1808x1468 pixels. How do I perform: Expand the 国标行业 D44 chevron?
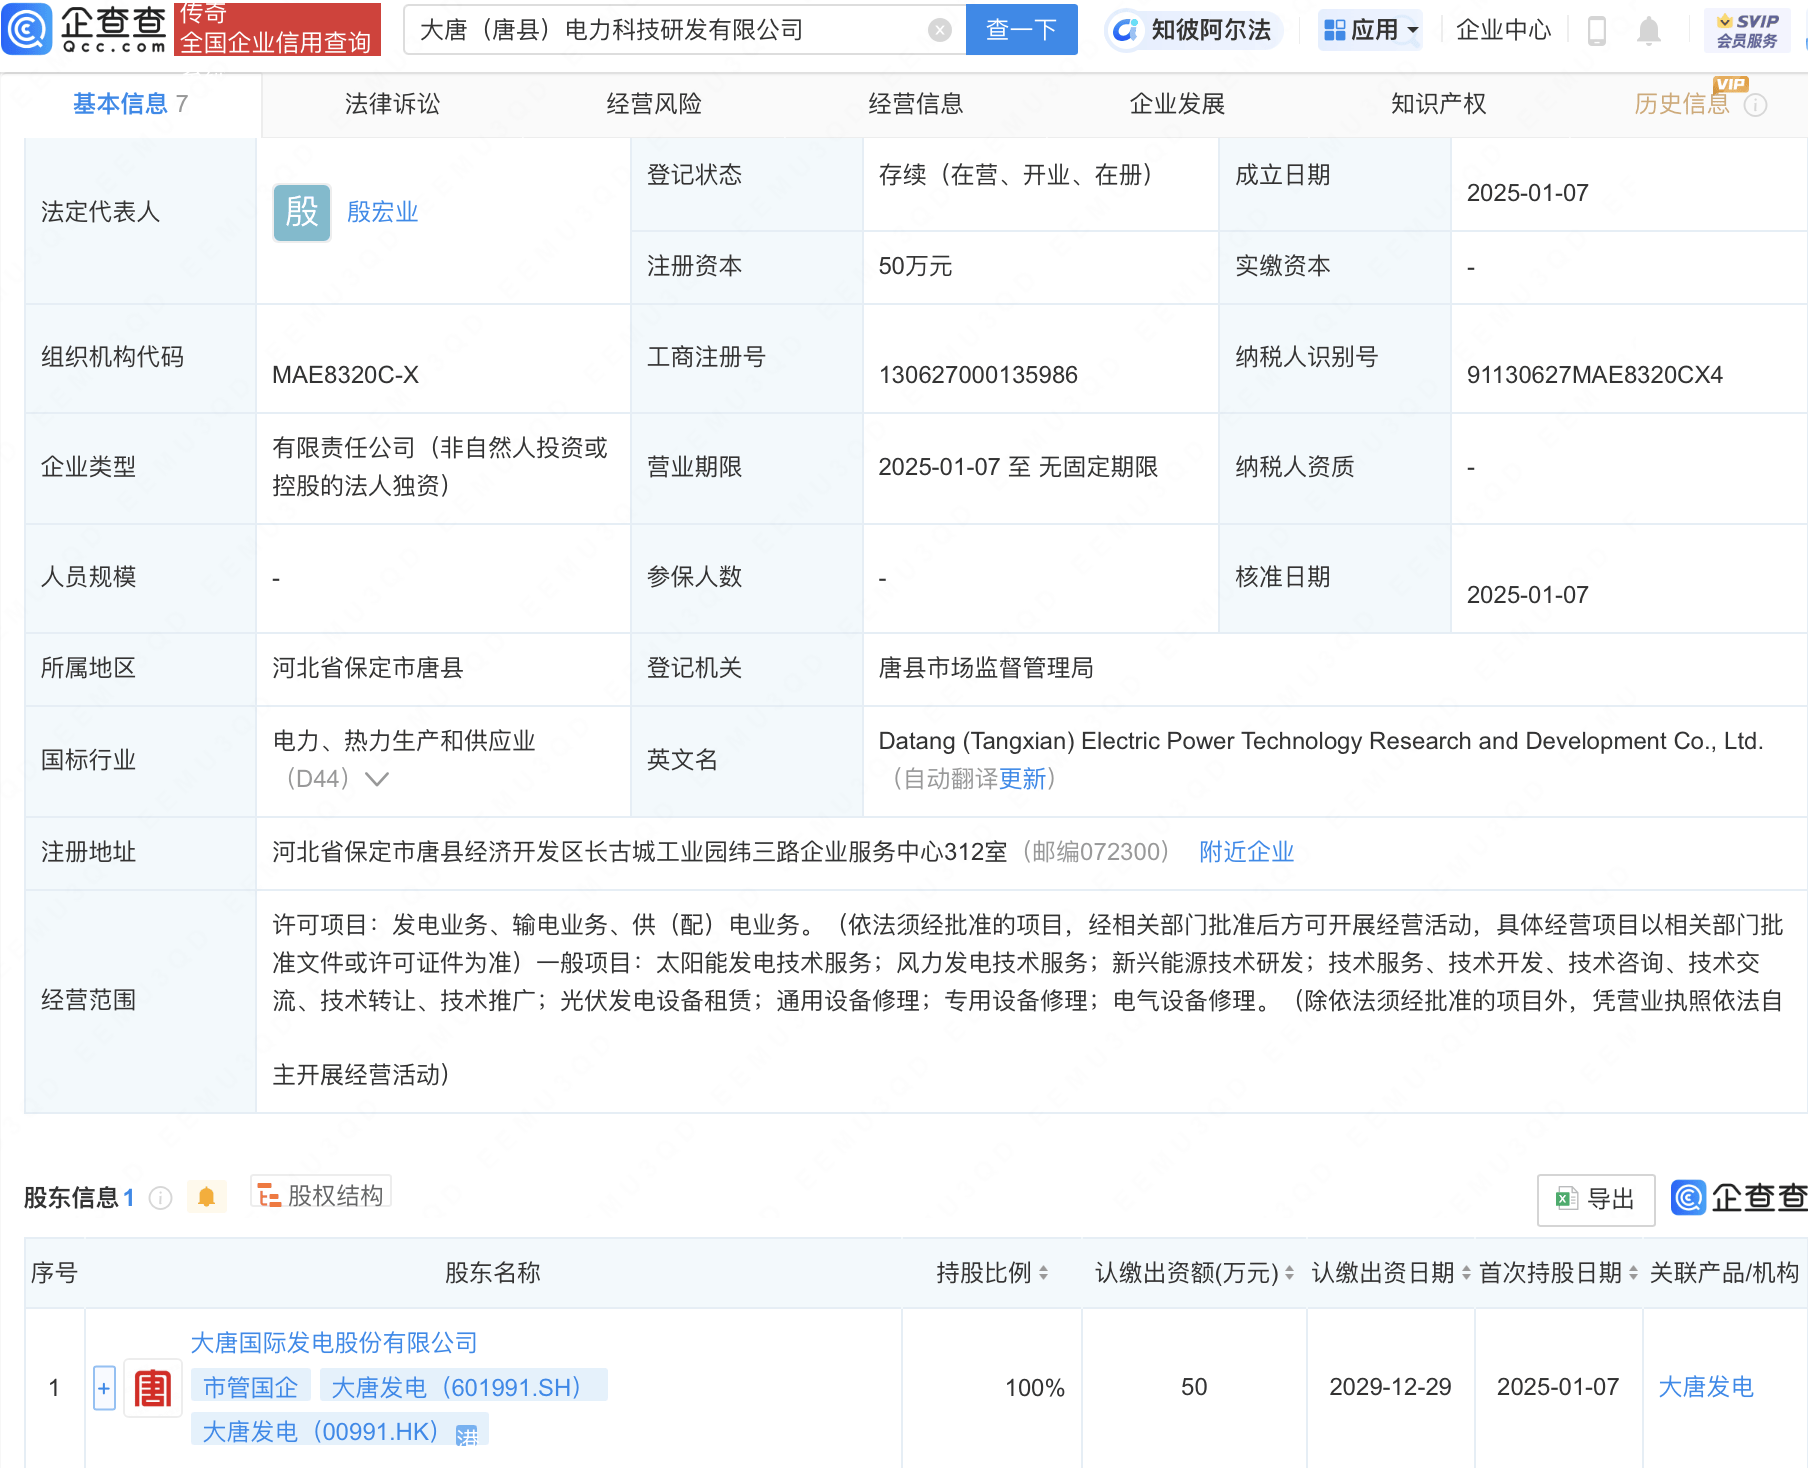[375, 779]
